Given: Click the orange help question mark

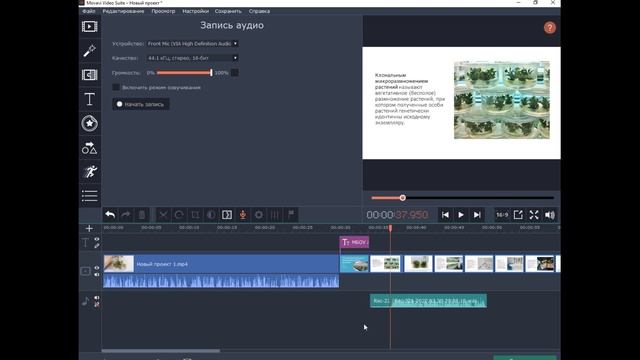Looking at the screenshot, I should click(x=549, y=28).
